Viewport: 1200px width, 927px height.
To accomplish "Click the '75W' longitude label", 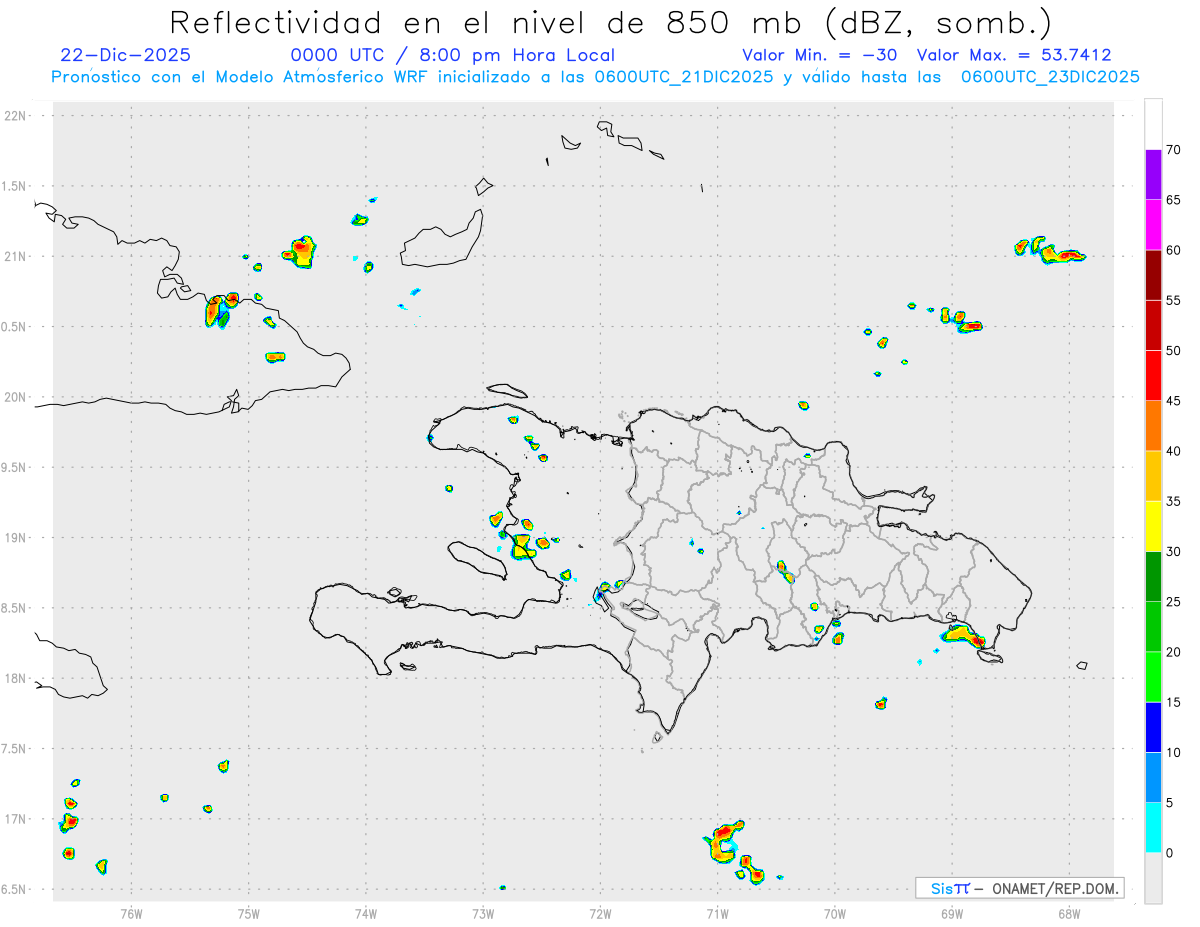I will click(248, 913).
